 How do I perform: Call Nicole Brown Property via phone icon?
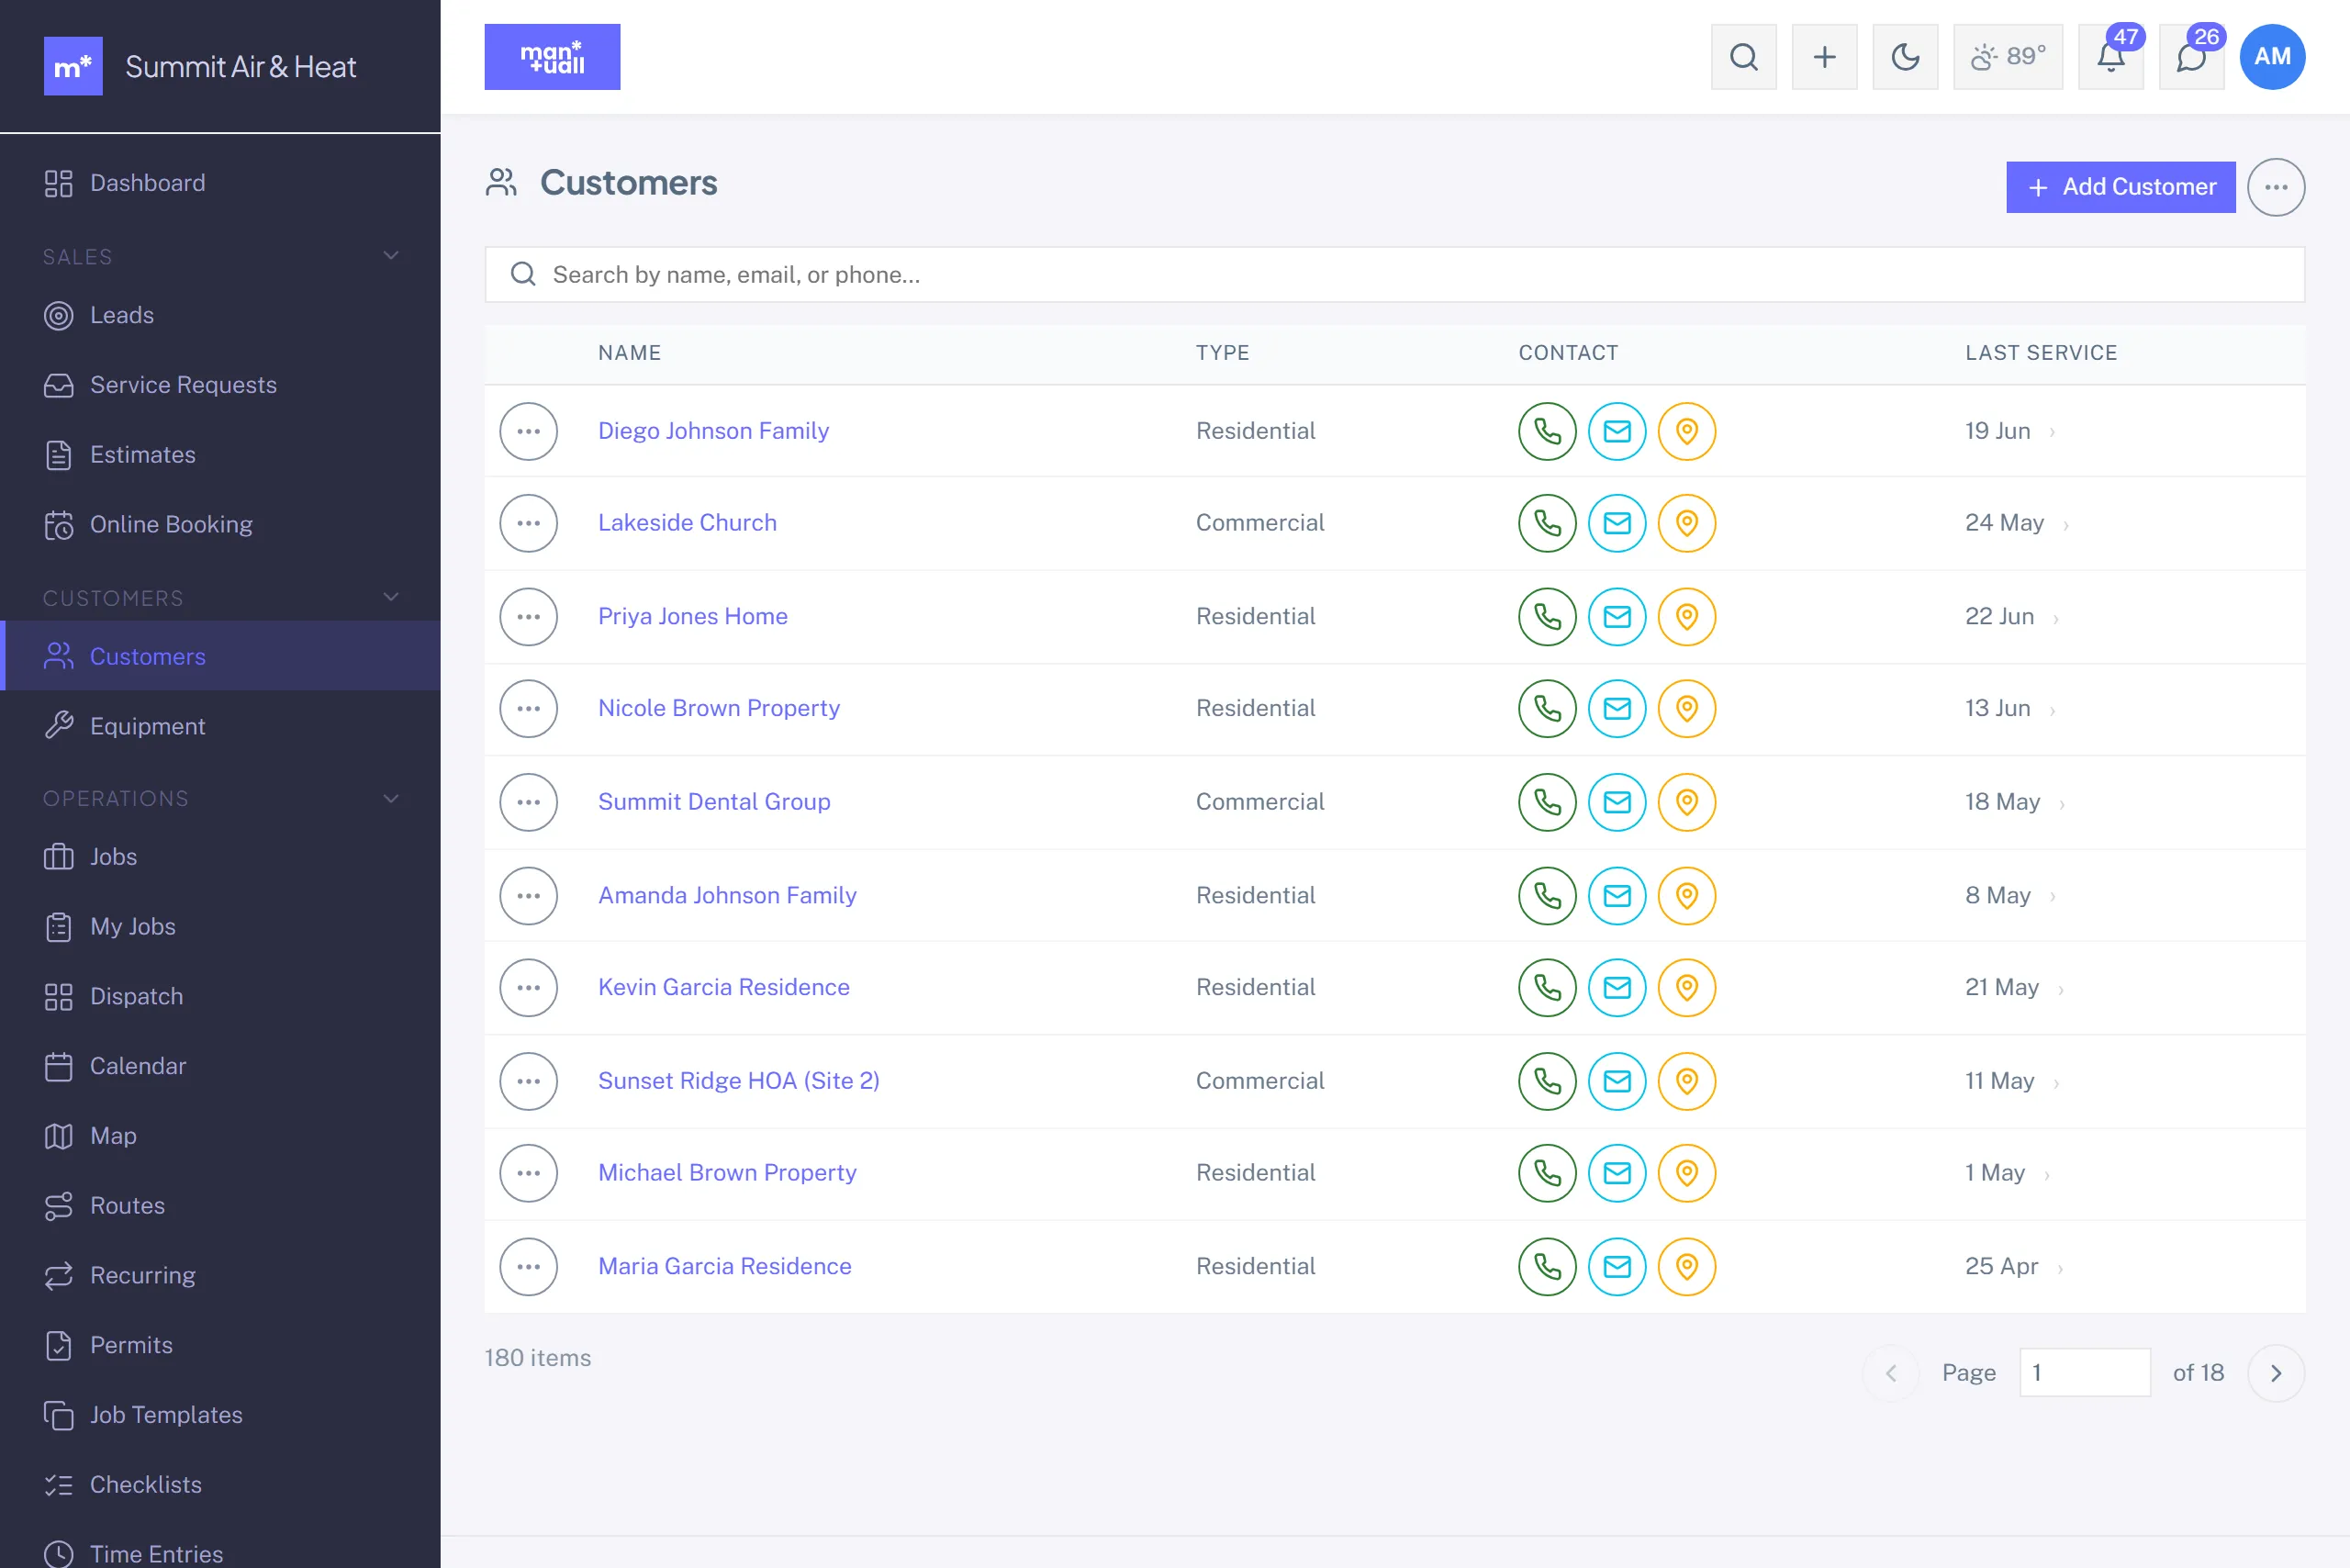1547,709
